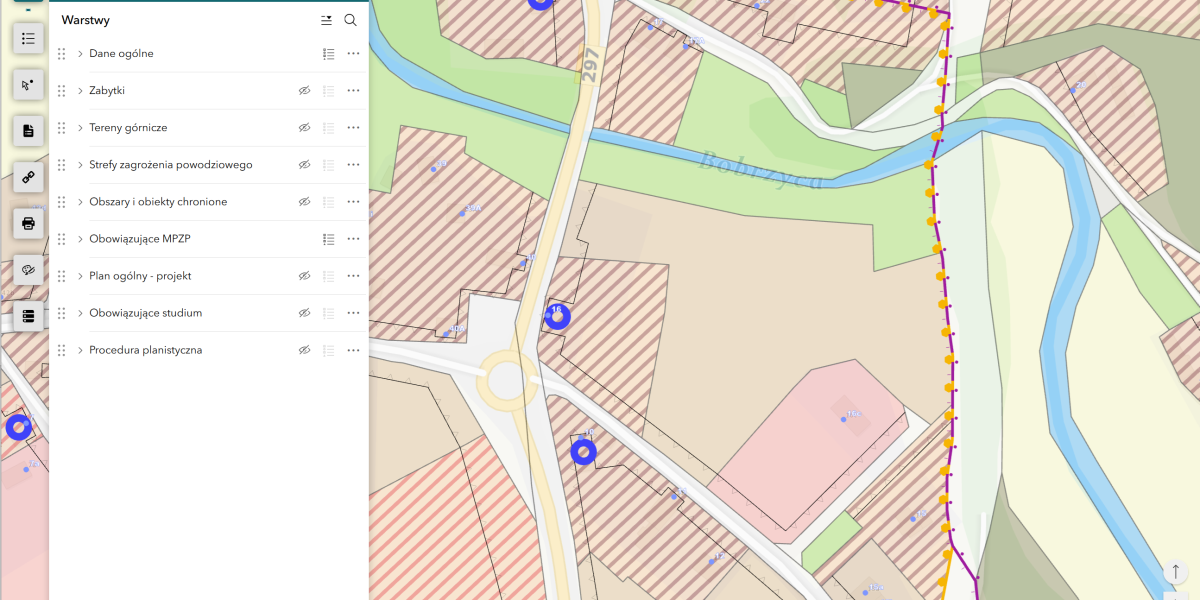Click the Obszary i obiekty chronione layer name

click(158, 202)
